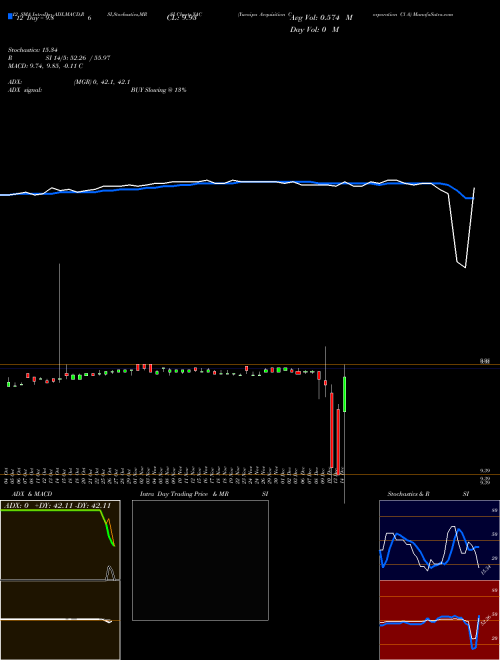The image size is (500, 660).
Task: Click the 'Stochastics & R' panel title
Action: (408, 494)
